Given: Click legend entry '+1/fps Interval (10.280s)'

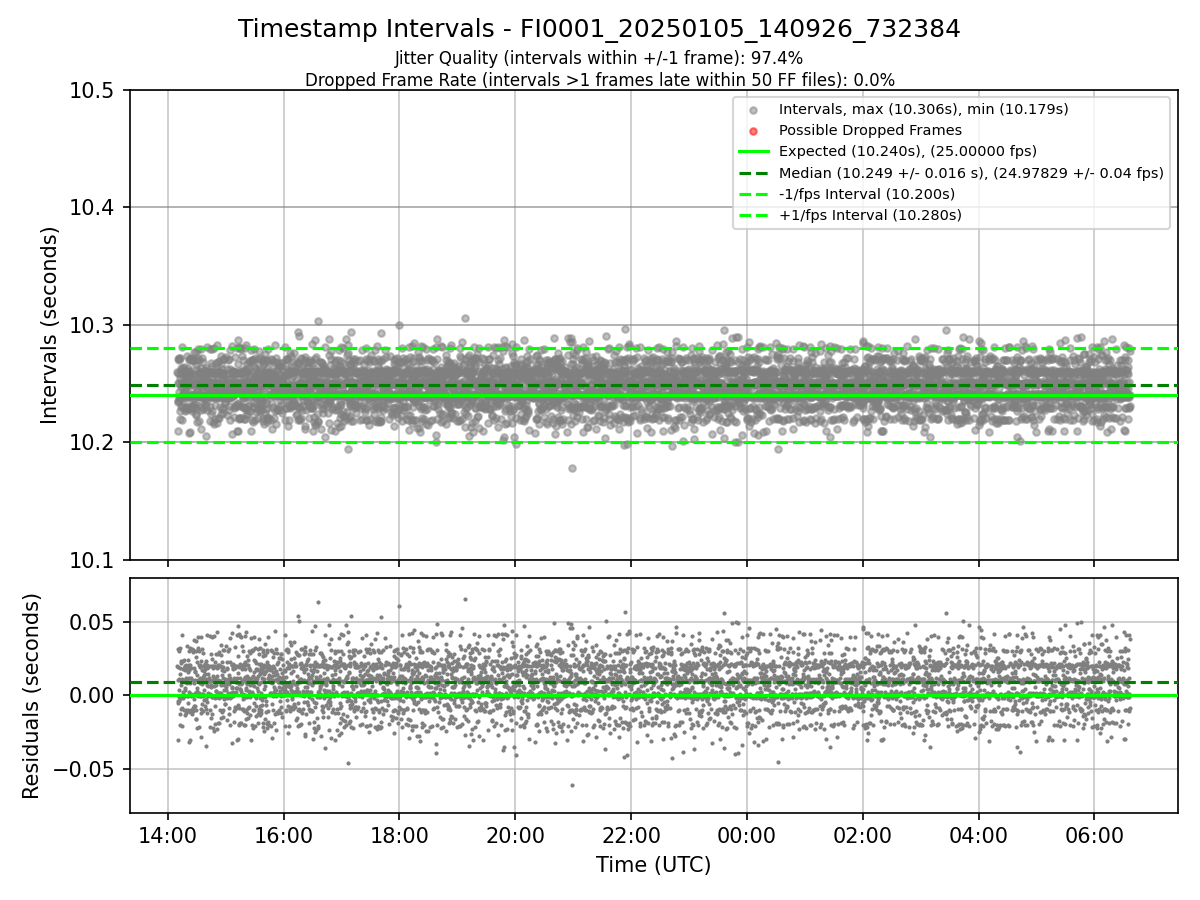Looking at the screenshot, I should [x=870, y=214].
